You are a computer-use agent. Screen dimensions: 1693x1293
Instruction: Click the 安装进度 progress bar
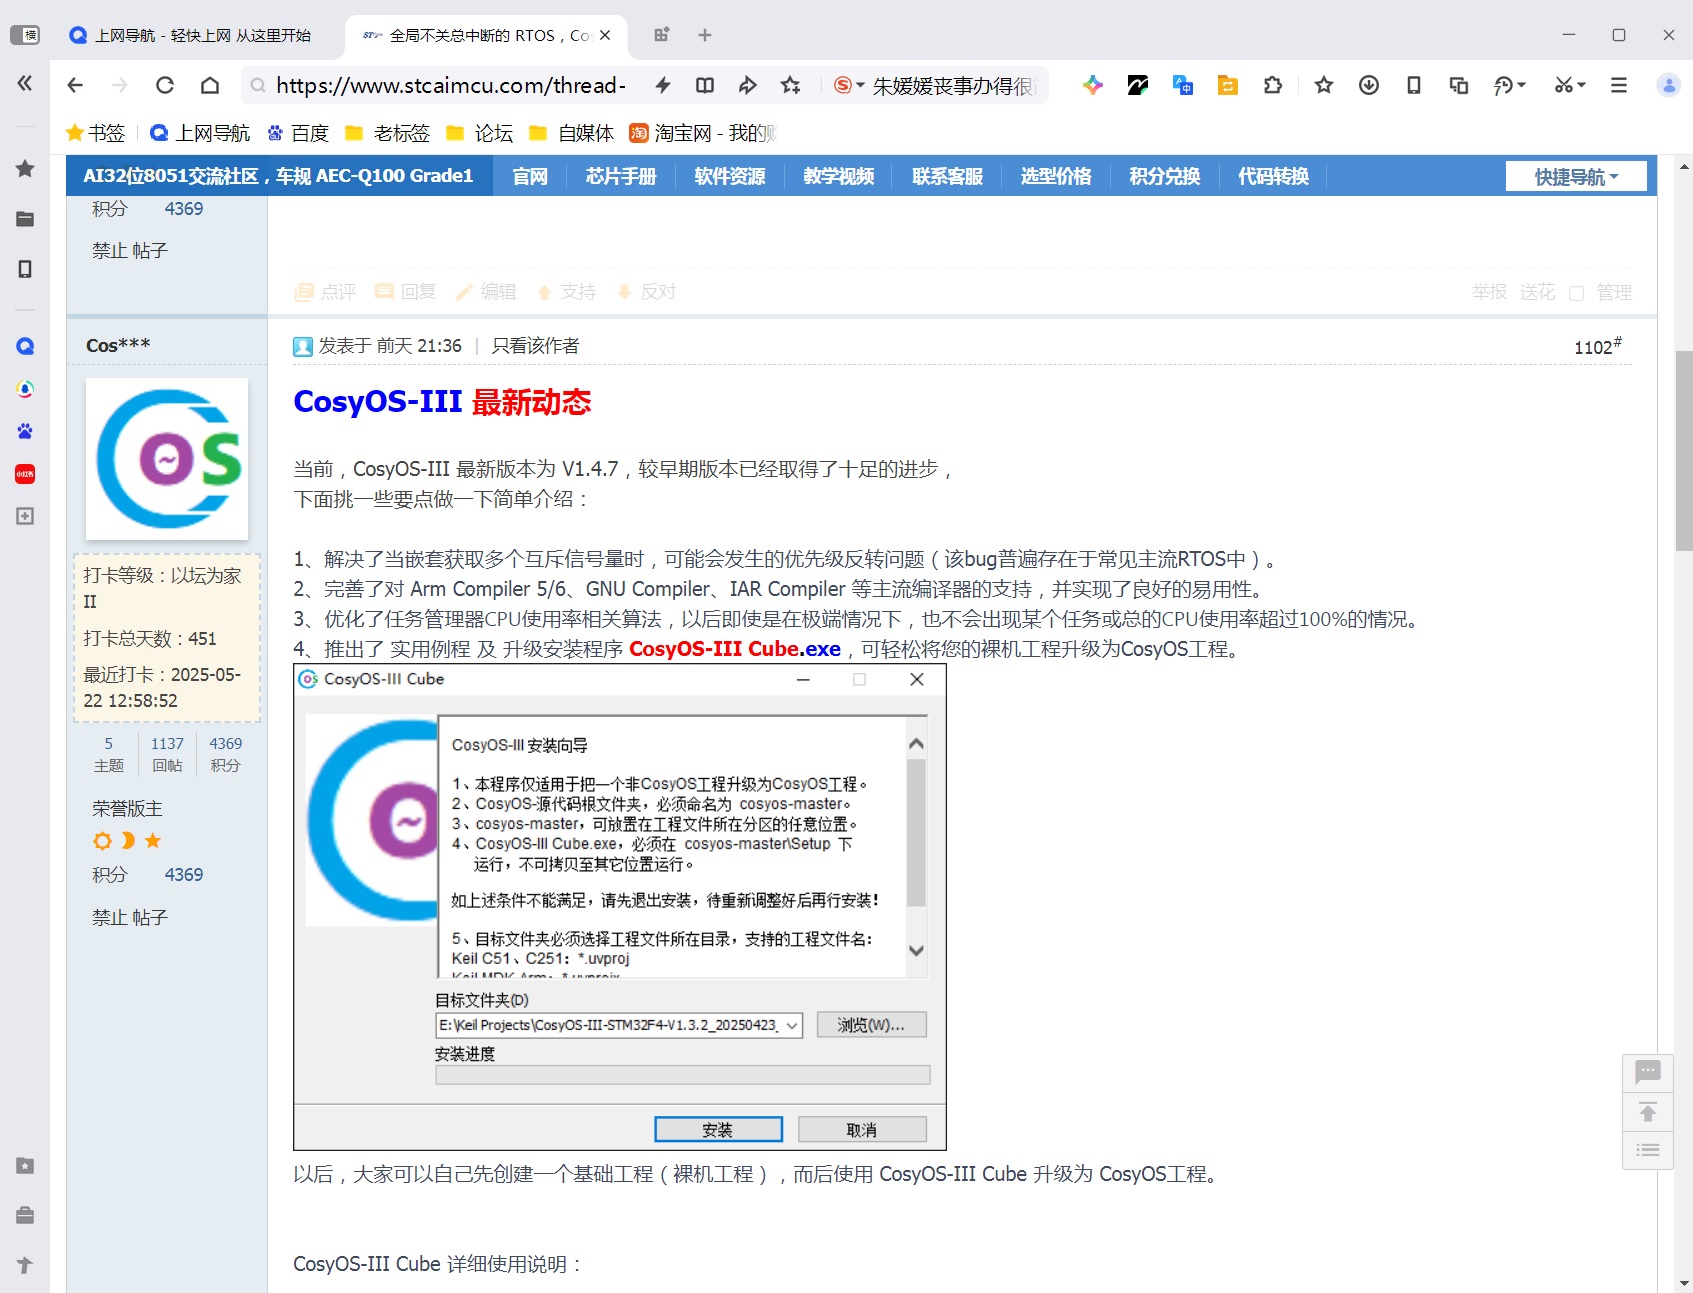(x=683, y=1075)
